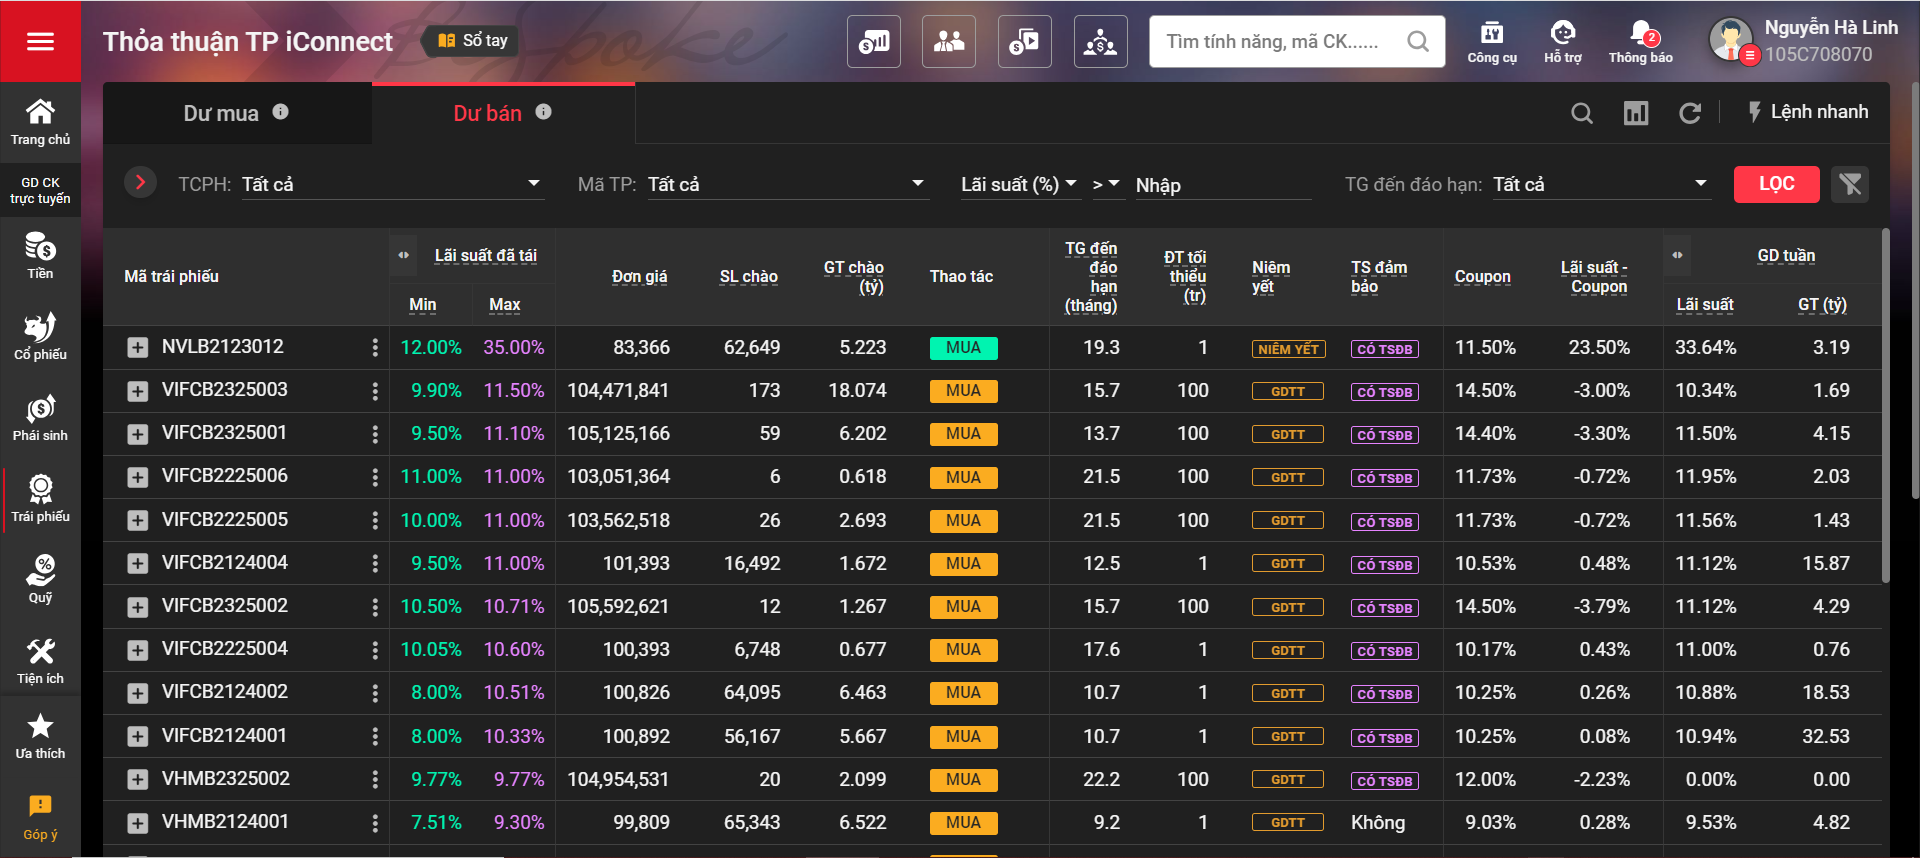
Task: Open the TCPH dropdown
Action: [x=392, y=184]
